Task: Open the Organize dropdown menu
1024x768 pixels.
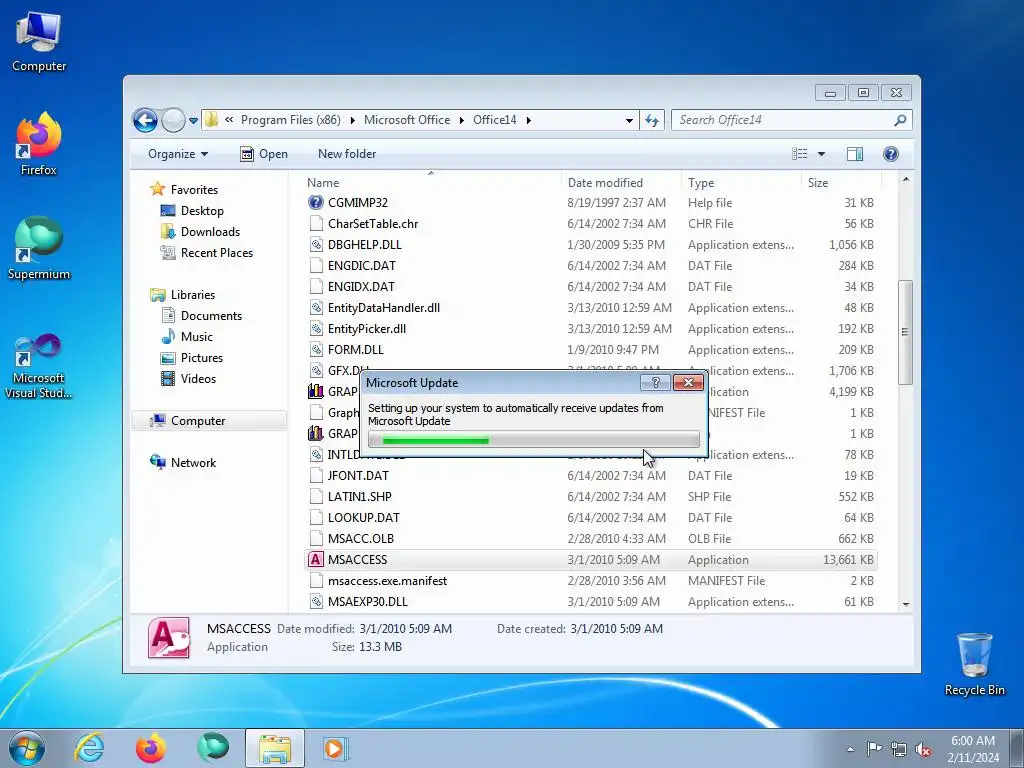Action: tap(178, 154)
